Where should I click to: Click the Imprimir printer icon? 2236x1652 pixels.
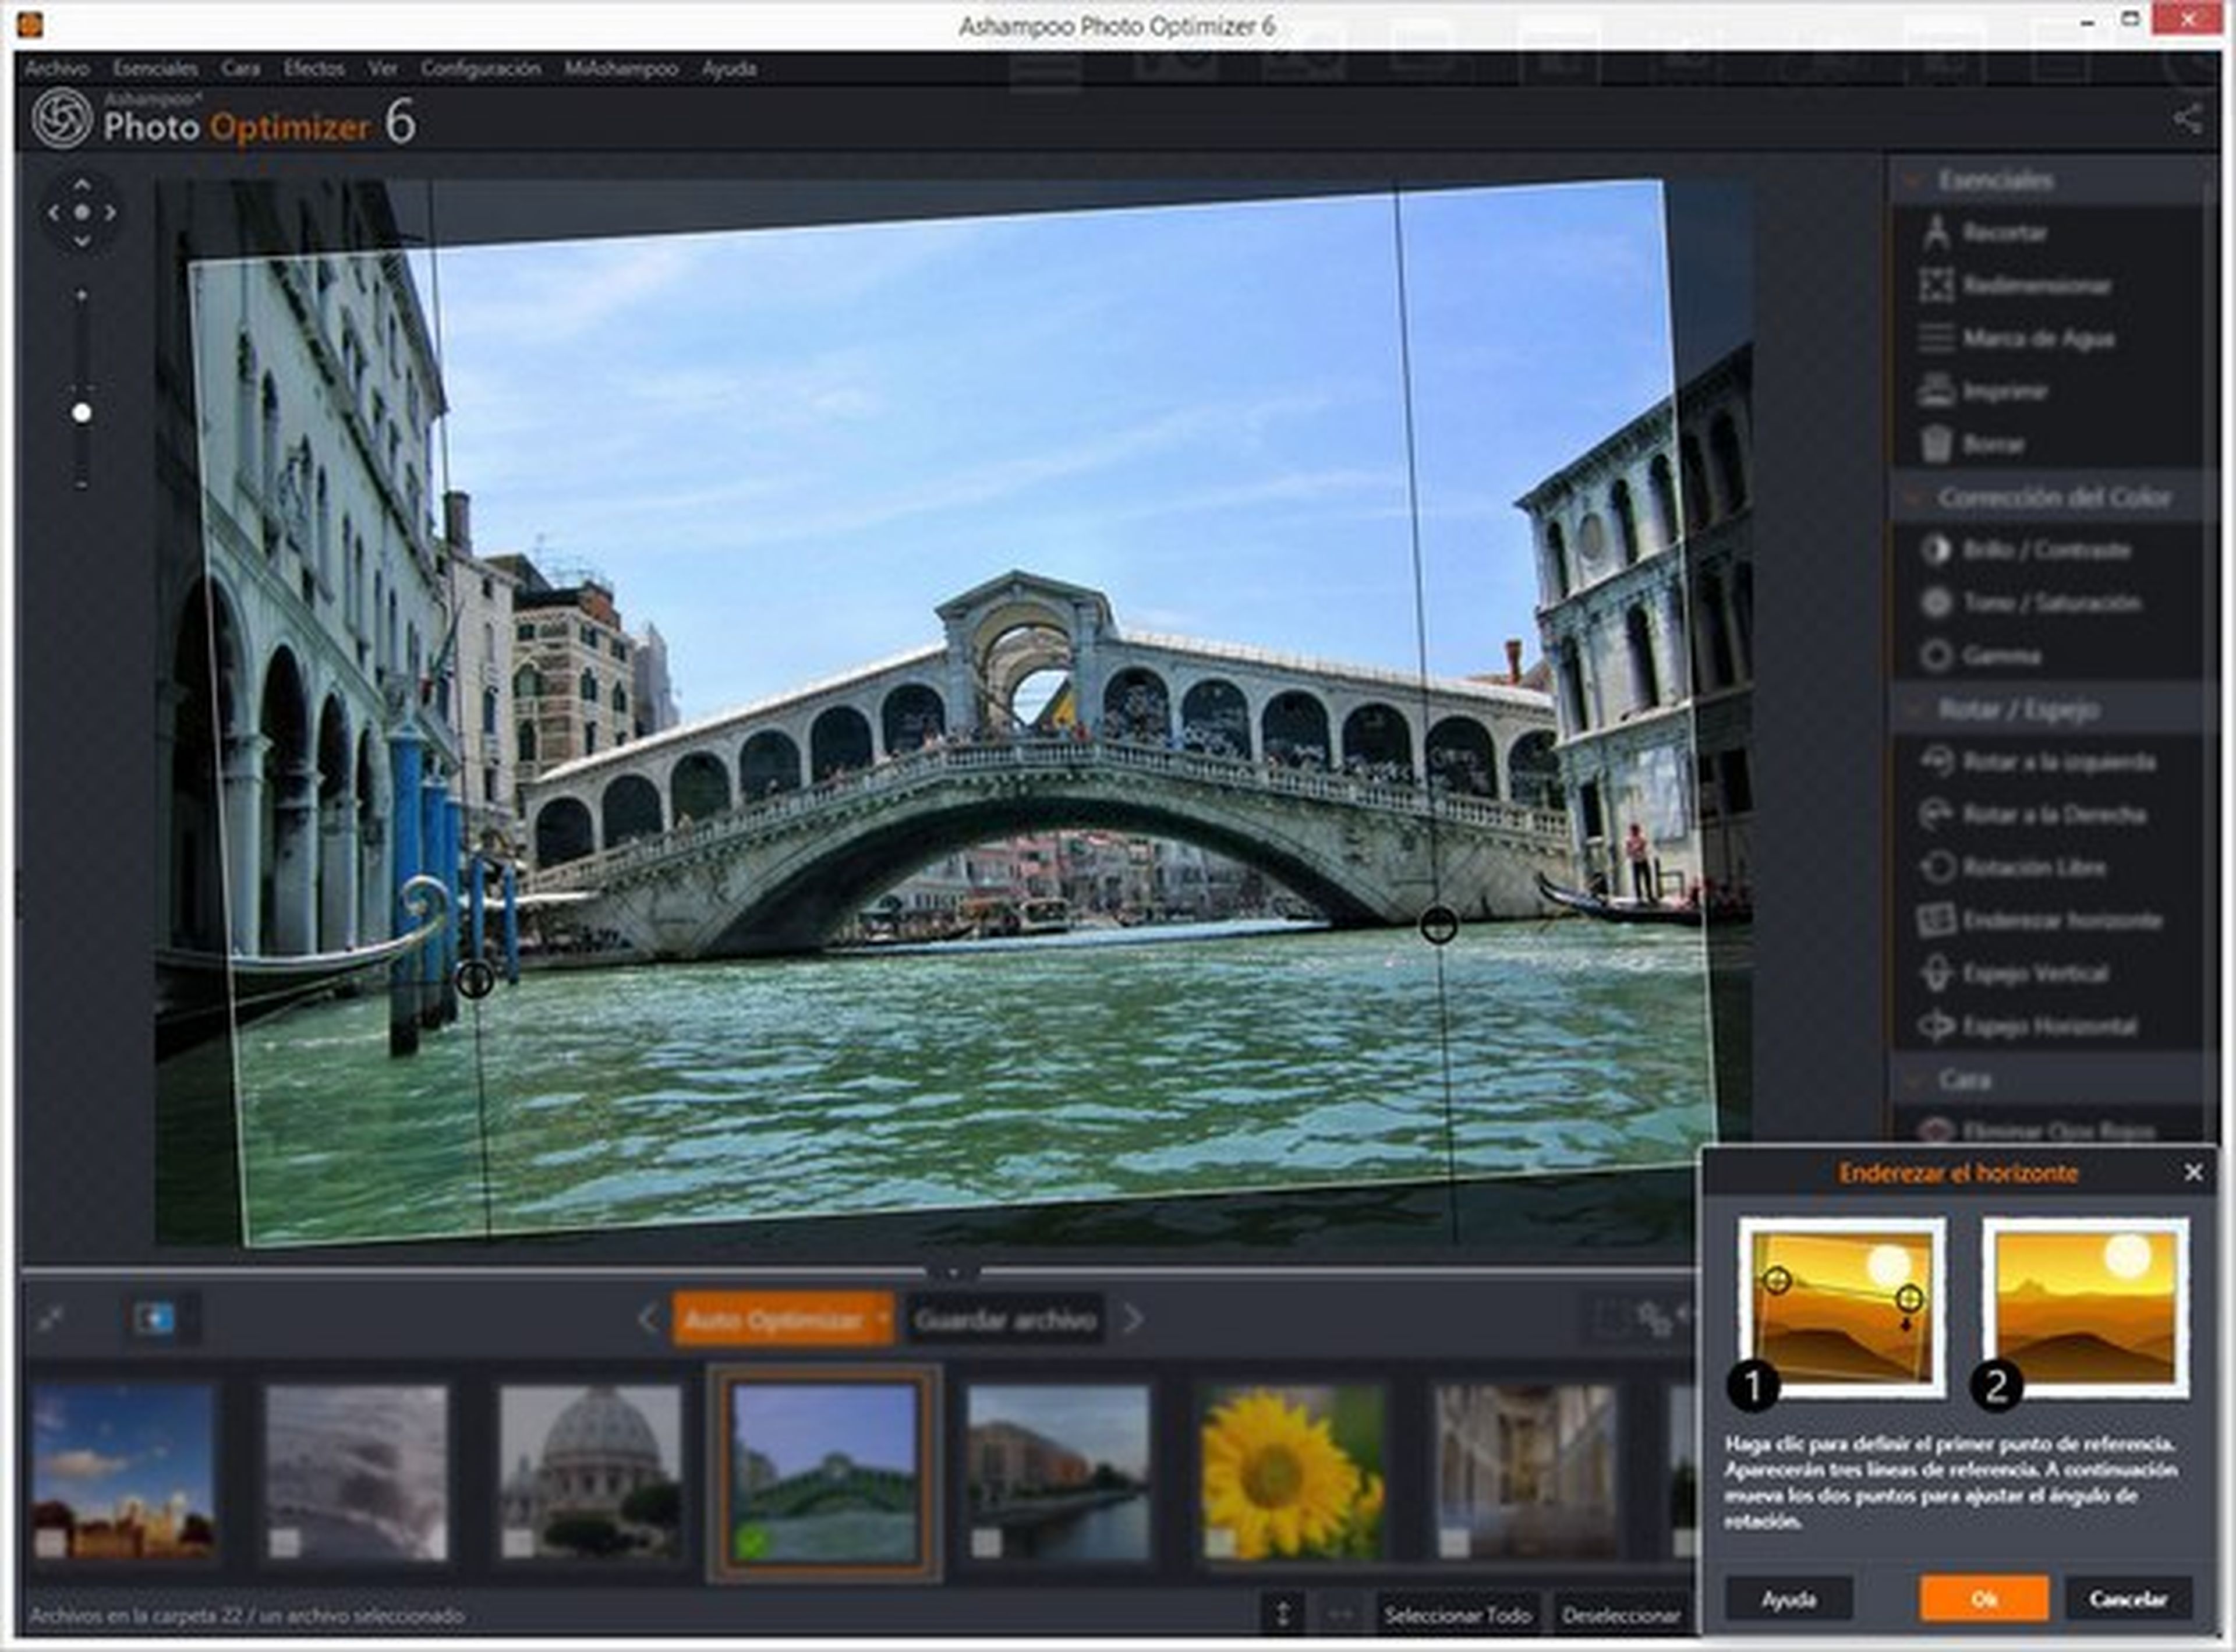[1936, 390]
